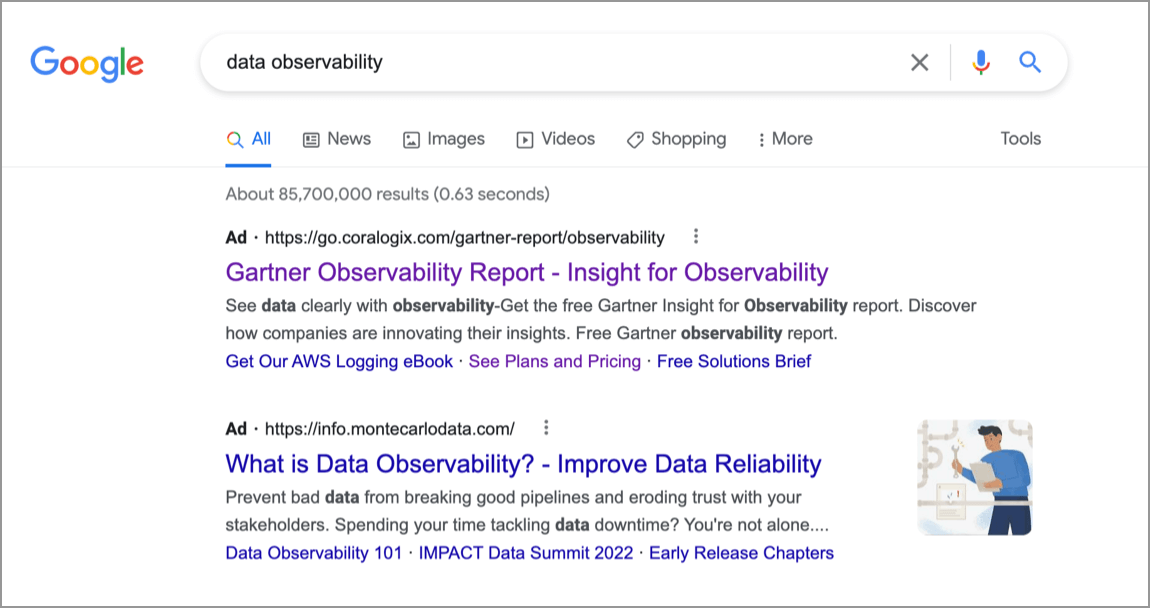Click the blue magnifier search icon
The height and width of the screenshot is (608, 1150).
click(1030, 62)
